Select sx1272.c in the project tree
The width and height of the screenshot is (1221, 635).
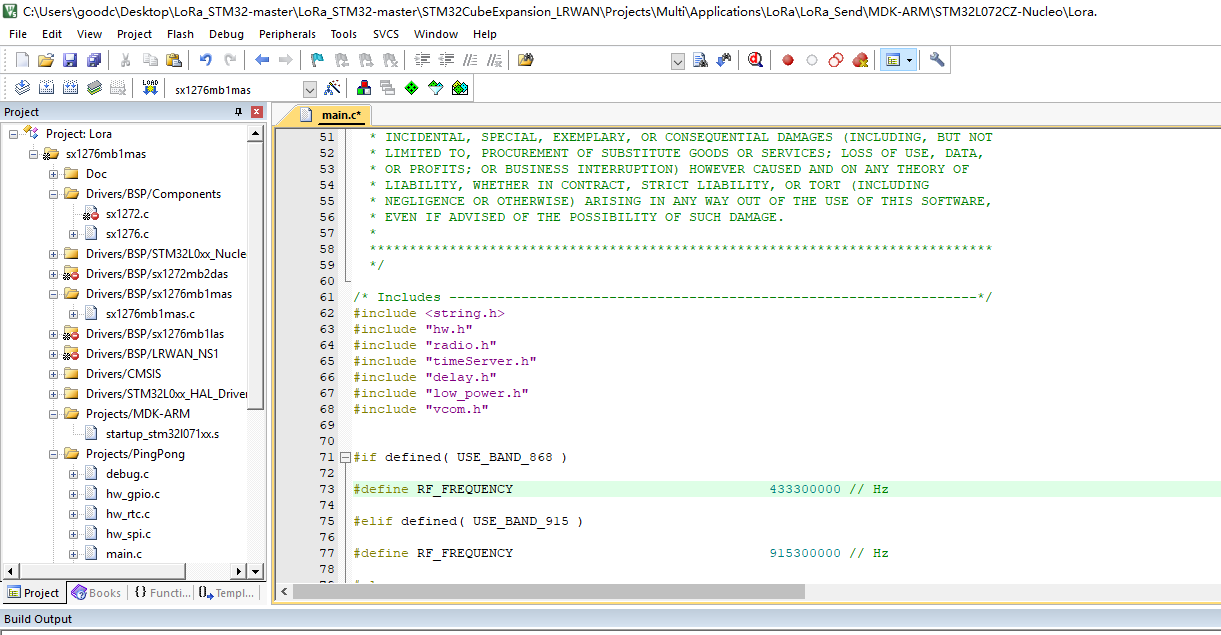(127, 214)
